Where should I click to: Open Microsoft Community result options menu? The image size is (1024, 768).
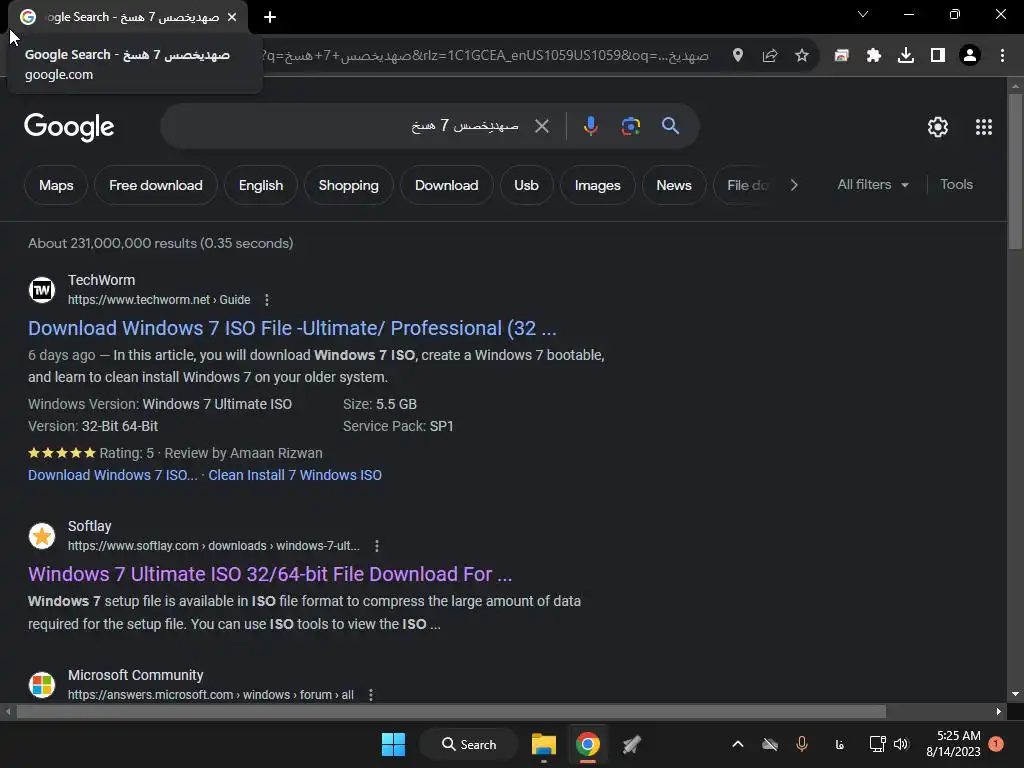pos(371,695)
